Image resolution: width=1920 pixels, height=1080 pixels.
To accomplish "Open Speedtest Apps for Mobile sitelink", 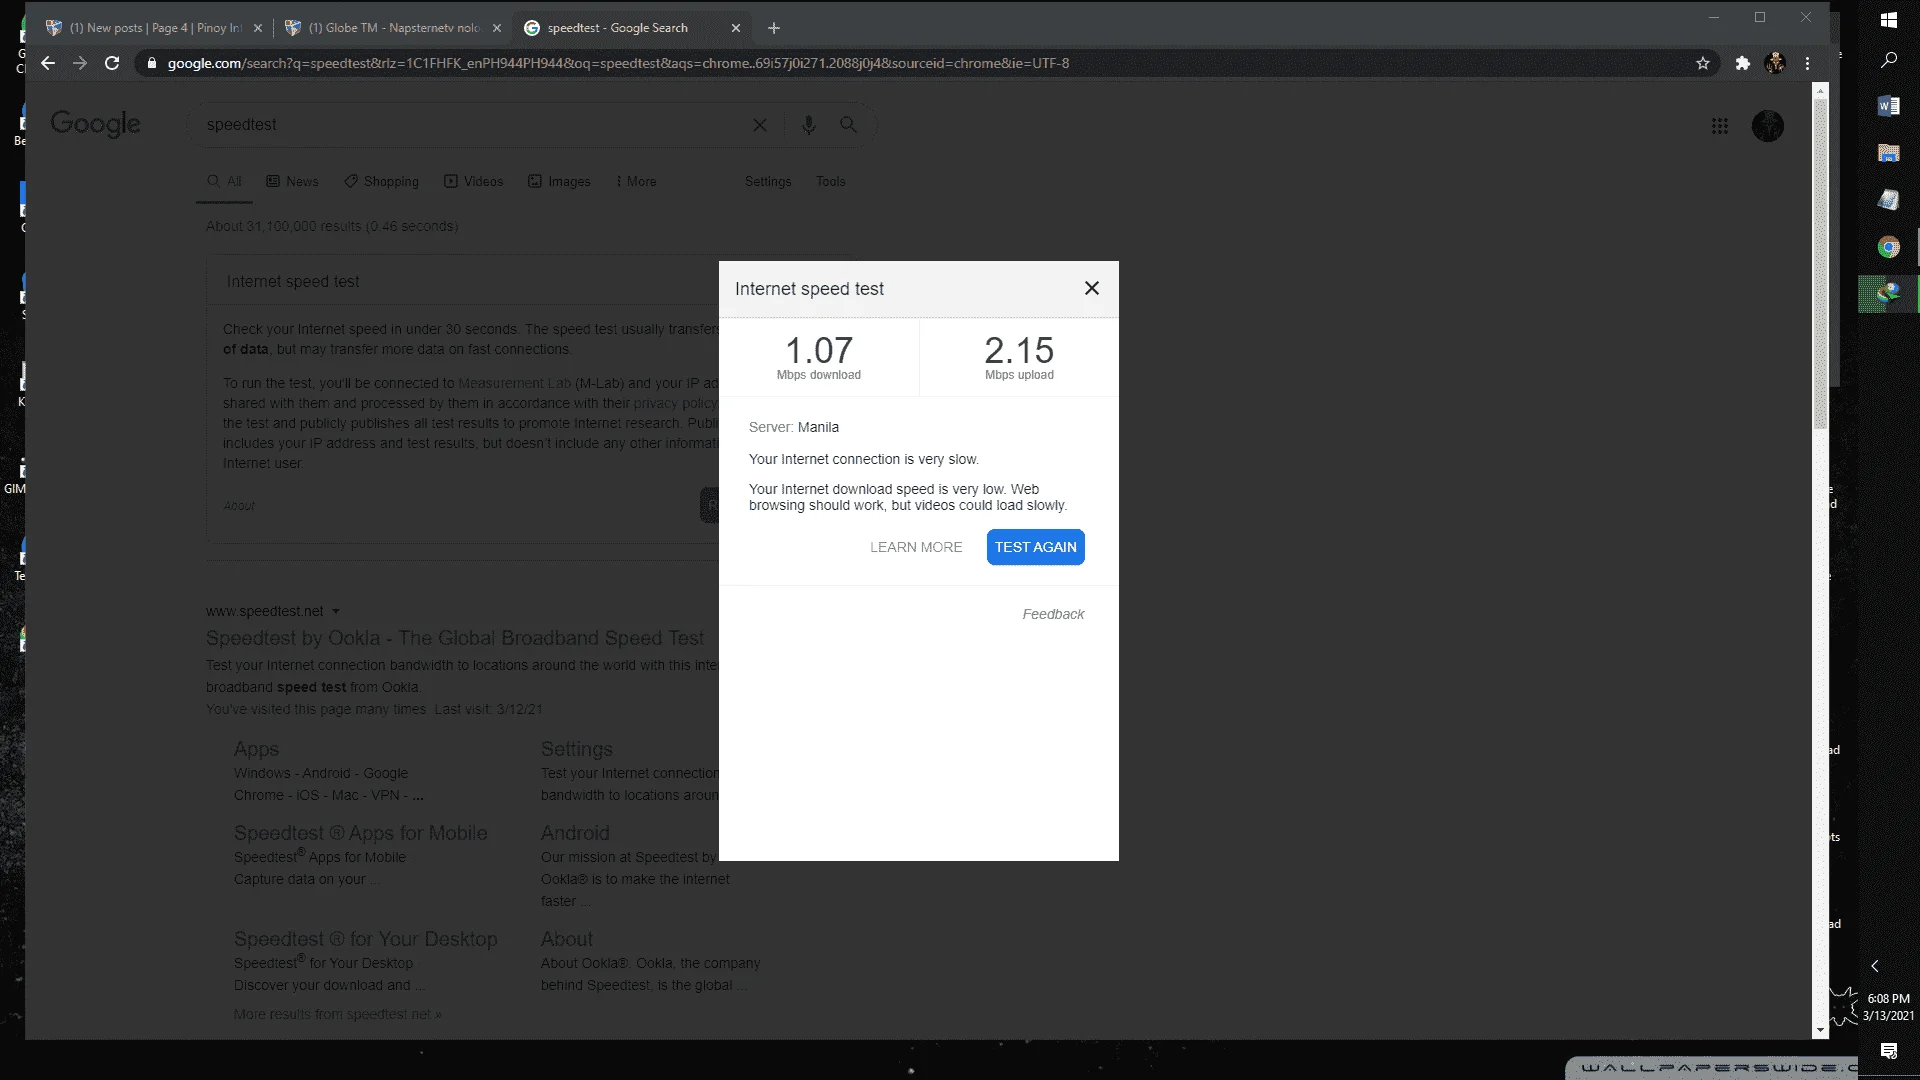I will pos(361,833).
